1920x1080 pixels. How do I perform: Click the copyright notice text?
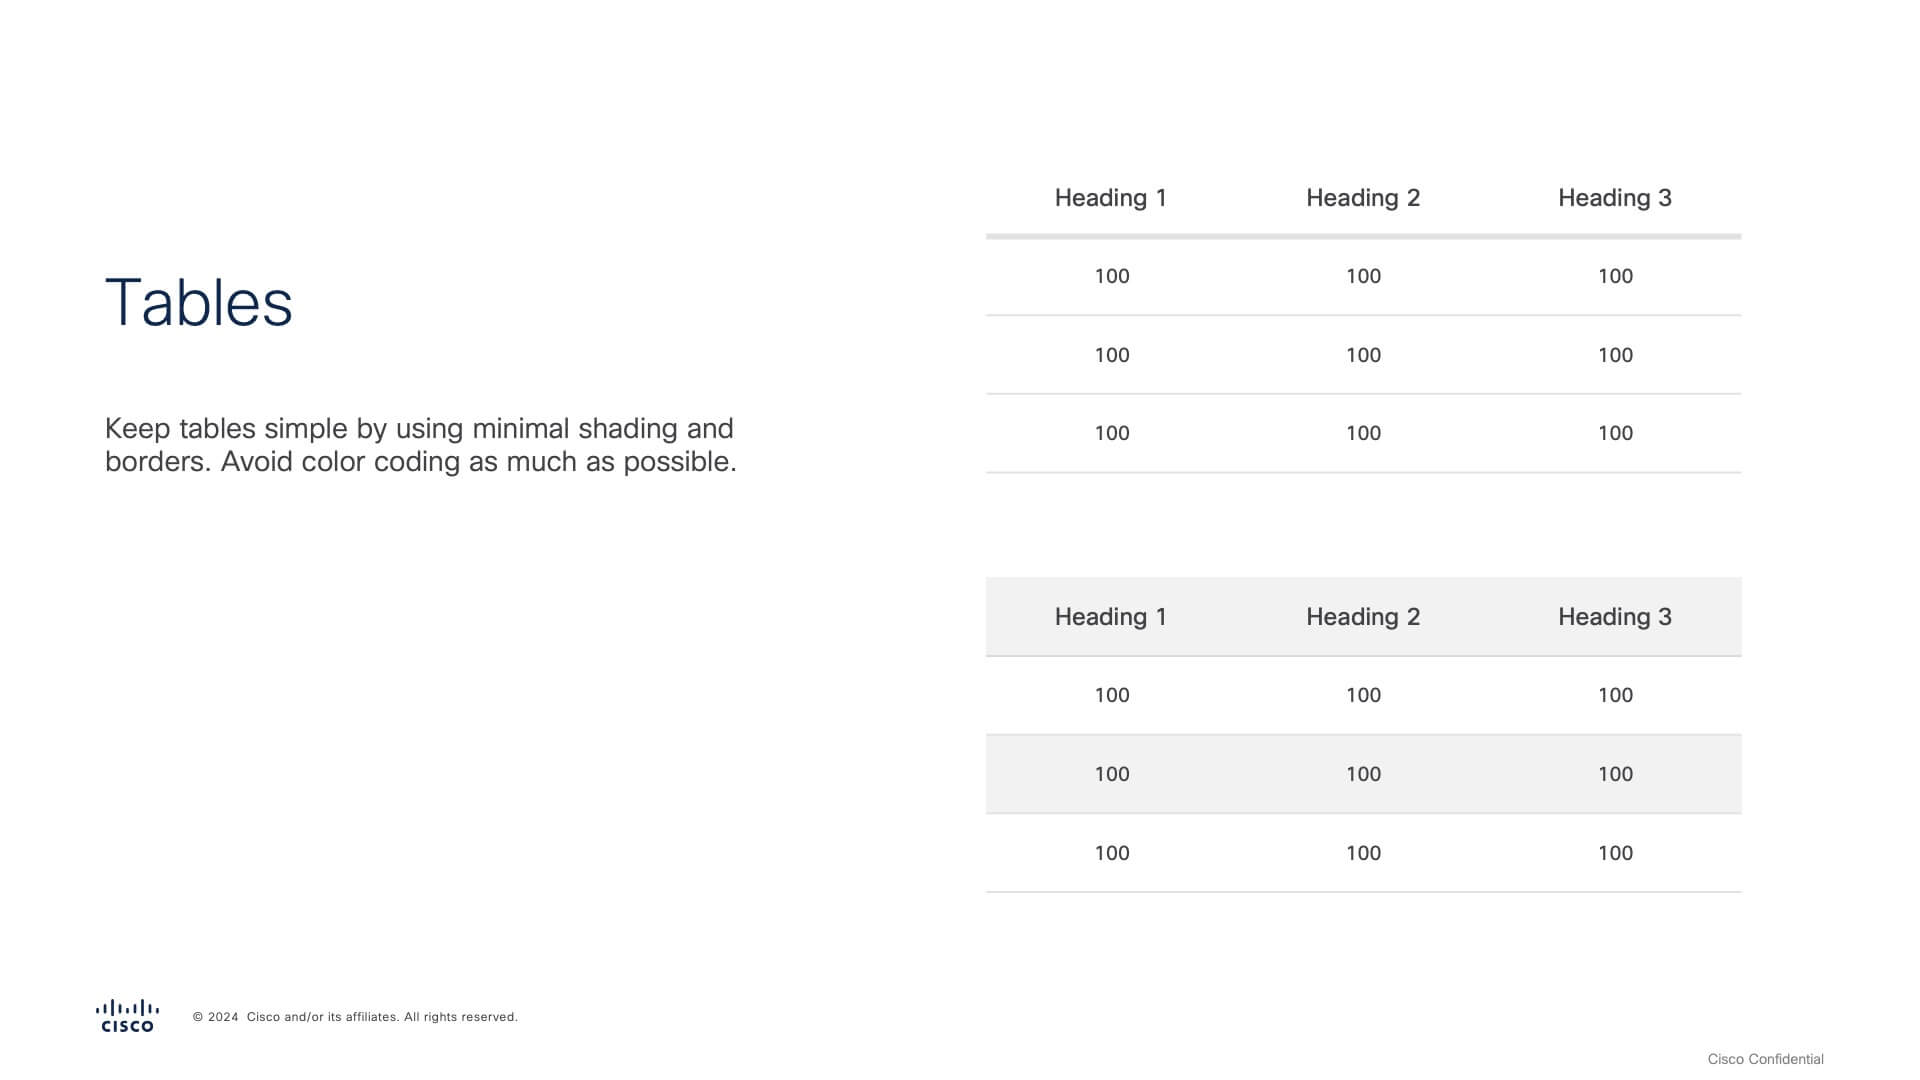pos(355,1017)
